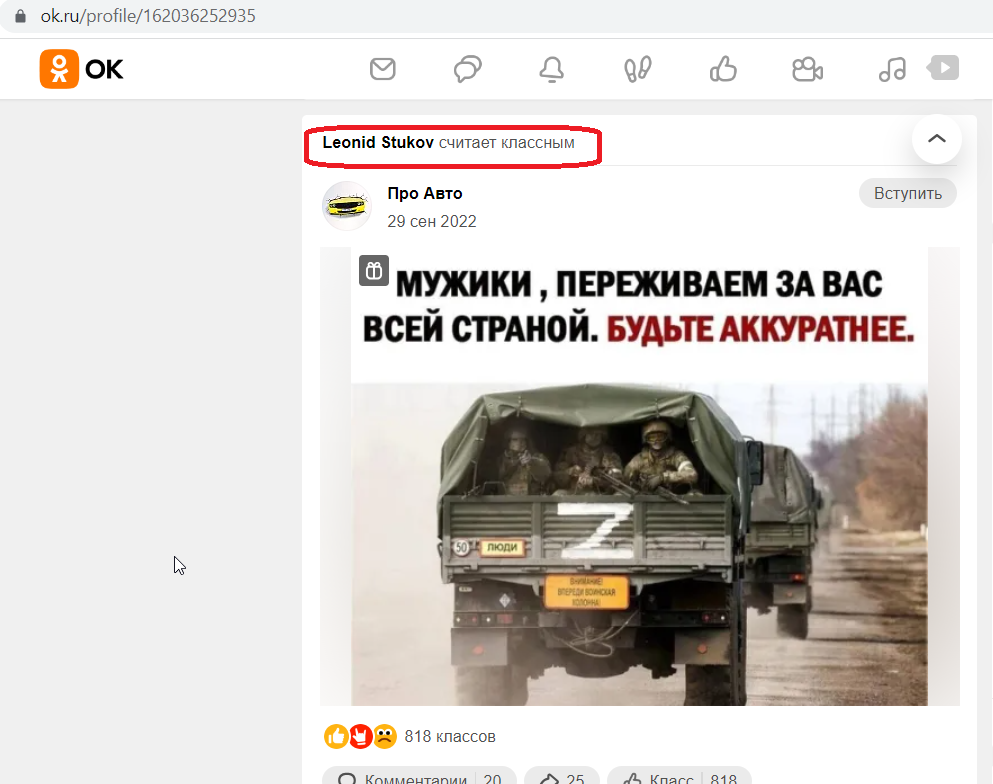This screenshot has height=784, width=993.
Task: Click the gift icon on post image
Action: [x=374, y=270]
